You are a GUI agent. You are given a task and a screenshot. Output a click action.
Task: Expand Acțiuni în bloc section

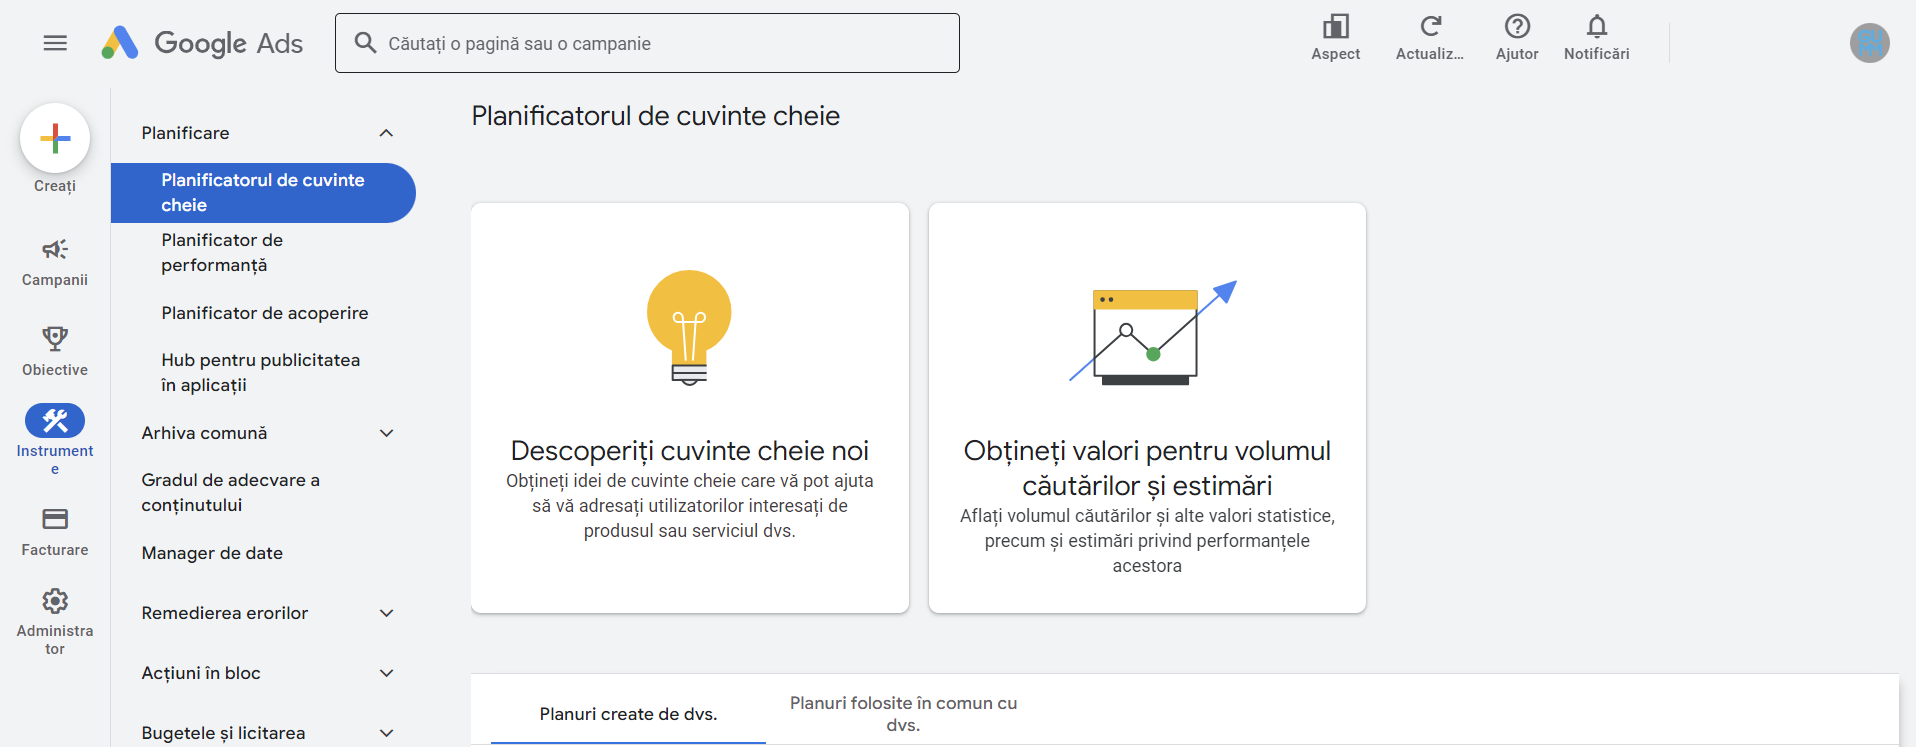[x=386, y=673]
